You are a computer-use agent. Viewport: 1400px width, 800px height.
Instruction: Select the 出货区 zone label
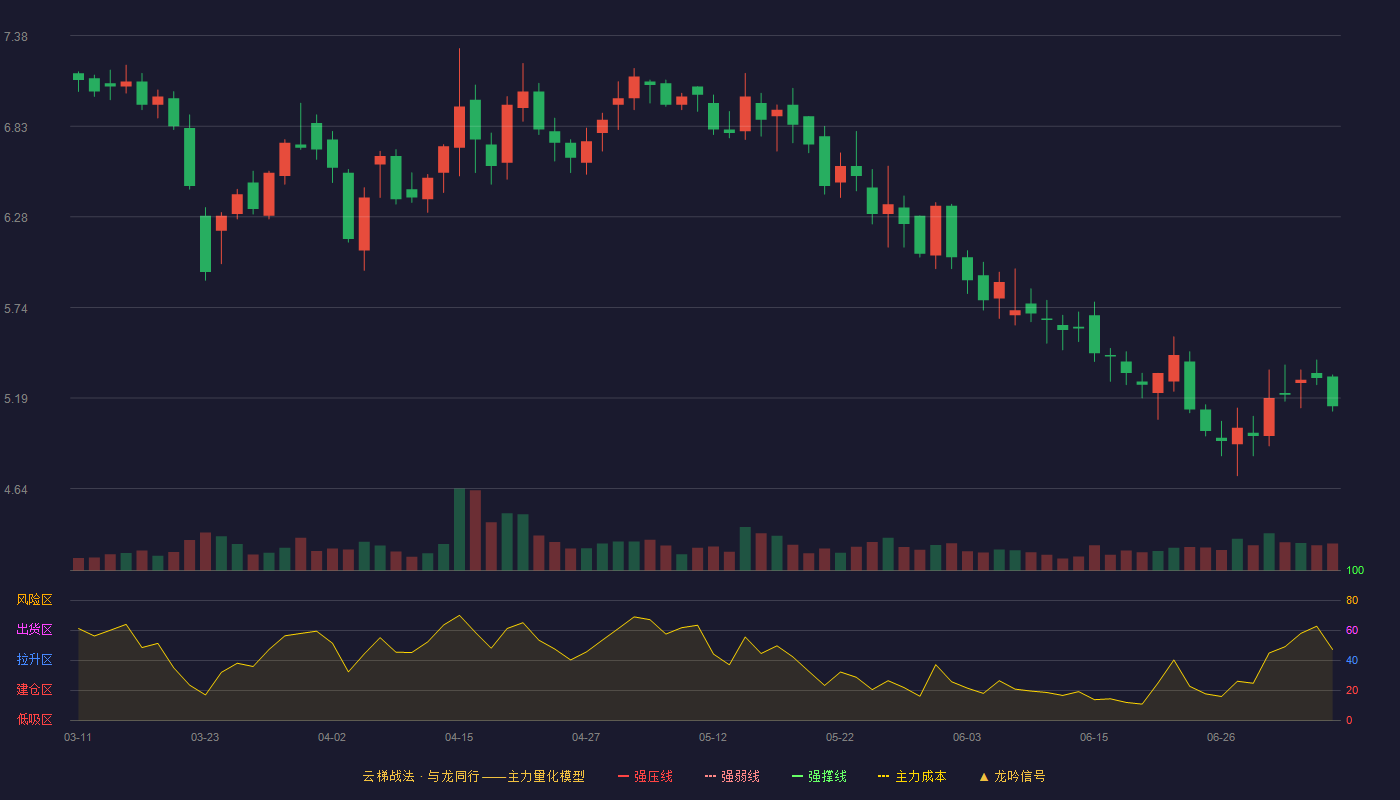34,630
